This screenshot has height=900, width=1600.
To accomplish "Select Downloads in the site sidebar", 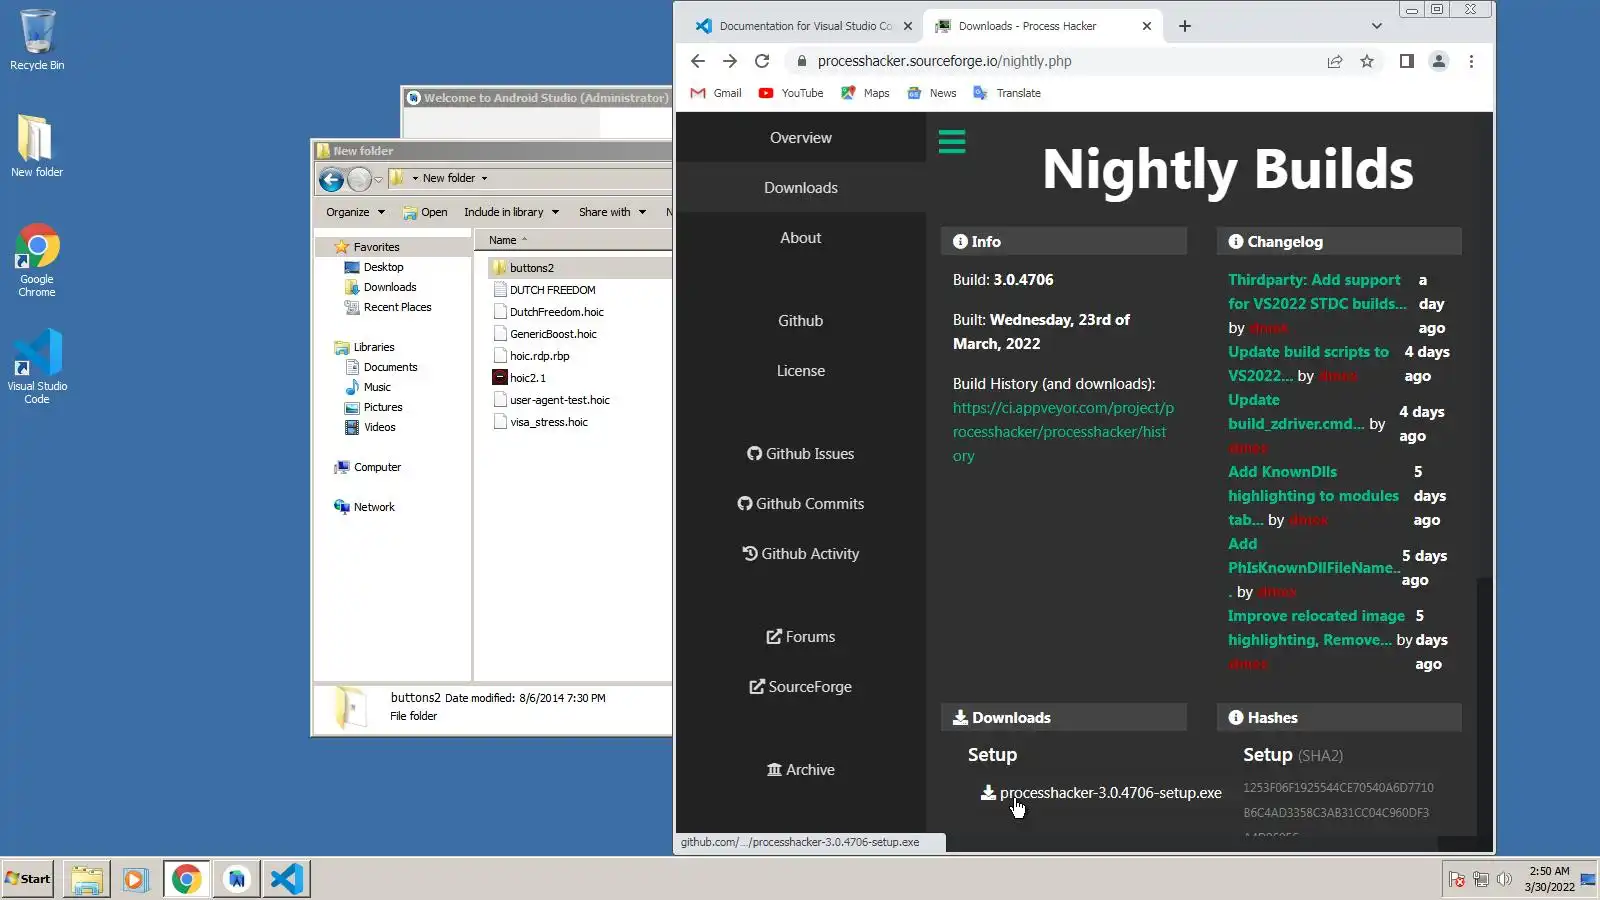I will click(800, 188).
